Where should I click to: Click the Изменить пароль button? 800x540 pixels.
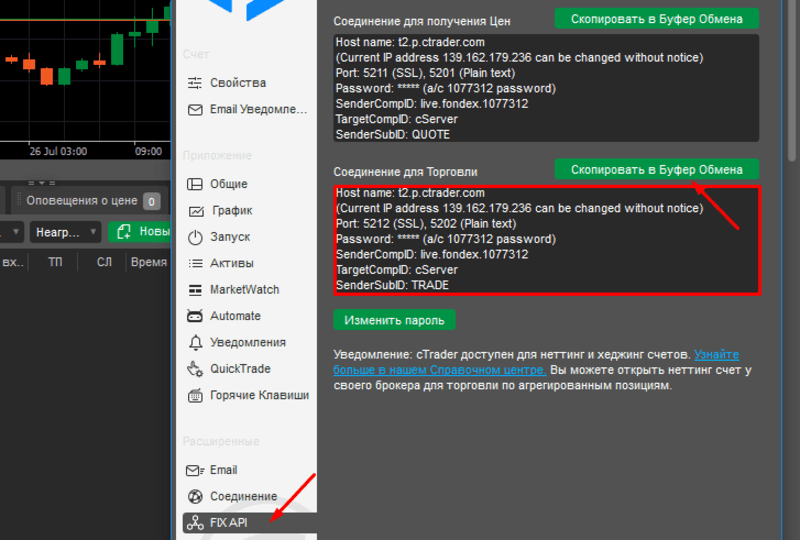[x=394, y=320]
